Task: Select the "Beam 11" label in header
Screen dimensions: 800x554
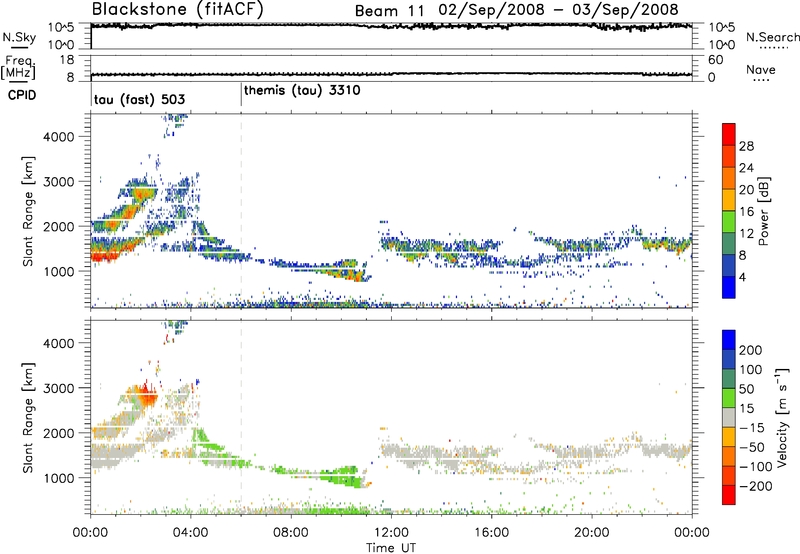Action: (389, 11)
